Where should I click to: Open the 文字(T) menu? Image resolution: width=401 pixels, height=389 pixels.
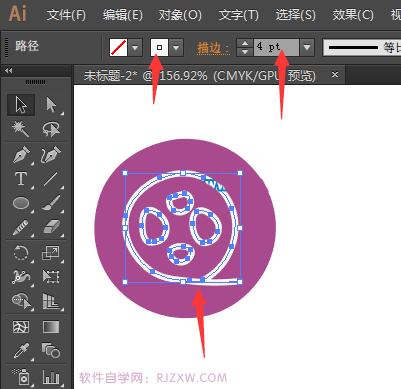pos(239,15)
